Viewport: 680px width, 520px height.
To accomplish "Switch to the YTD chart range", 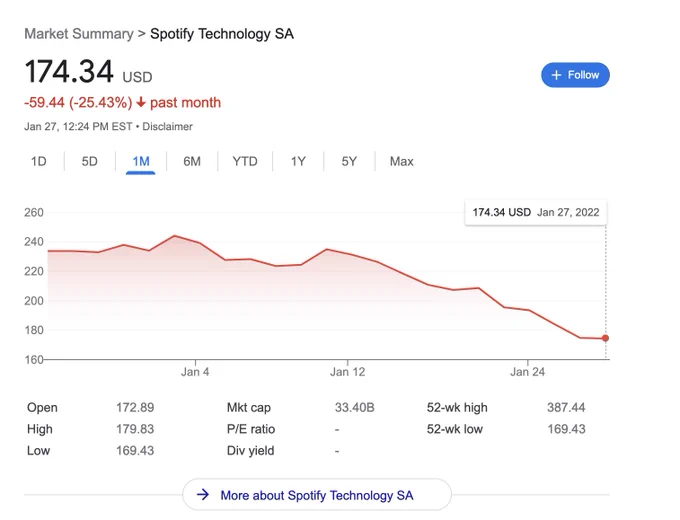I will point(245,161).
